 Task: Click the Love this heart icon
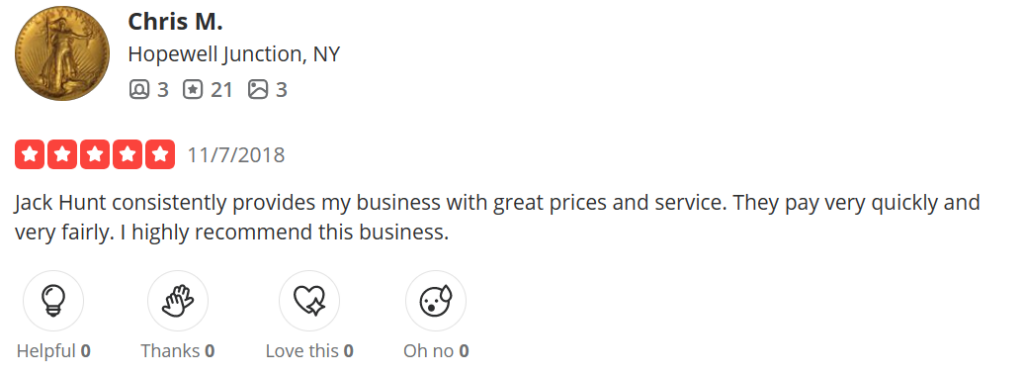pos(309,301)
